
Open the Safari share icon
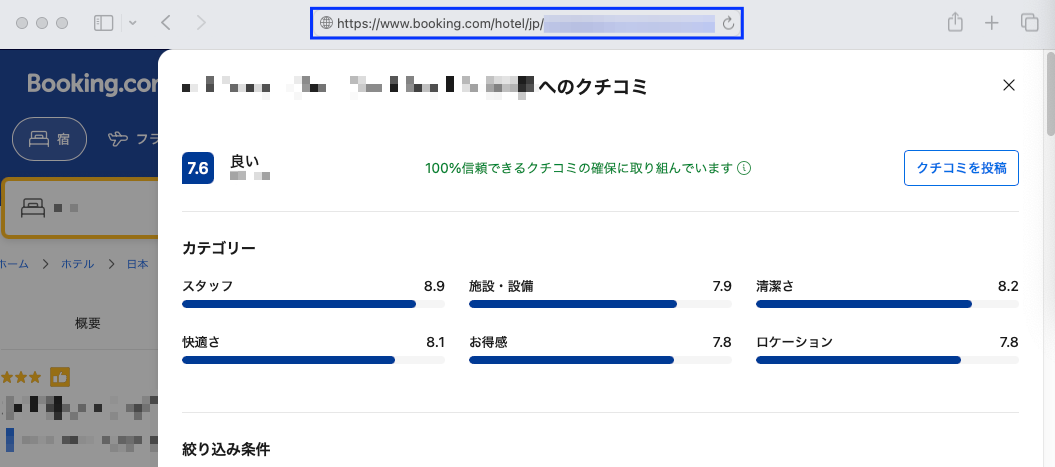pos(955,23)
